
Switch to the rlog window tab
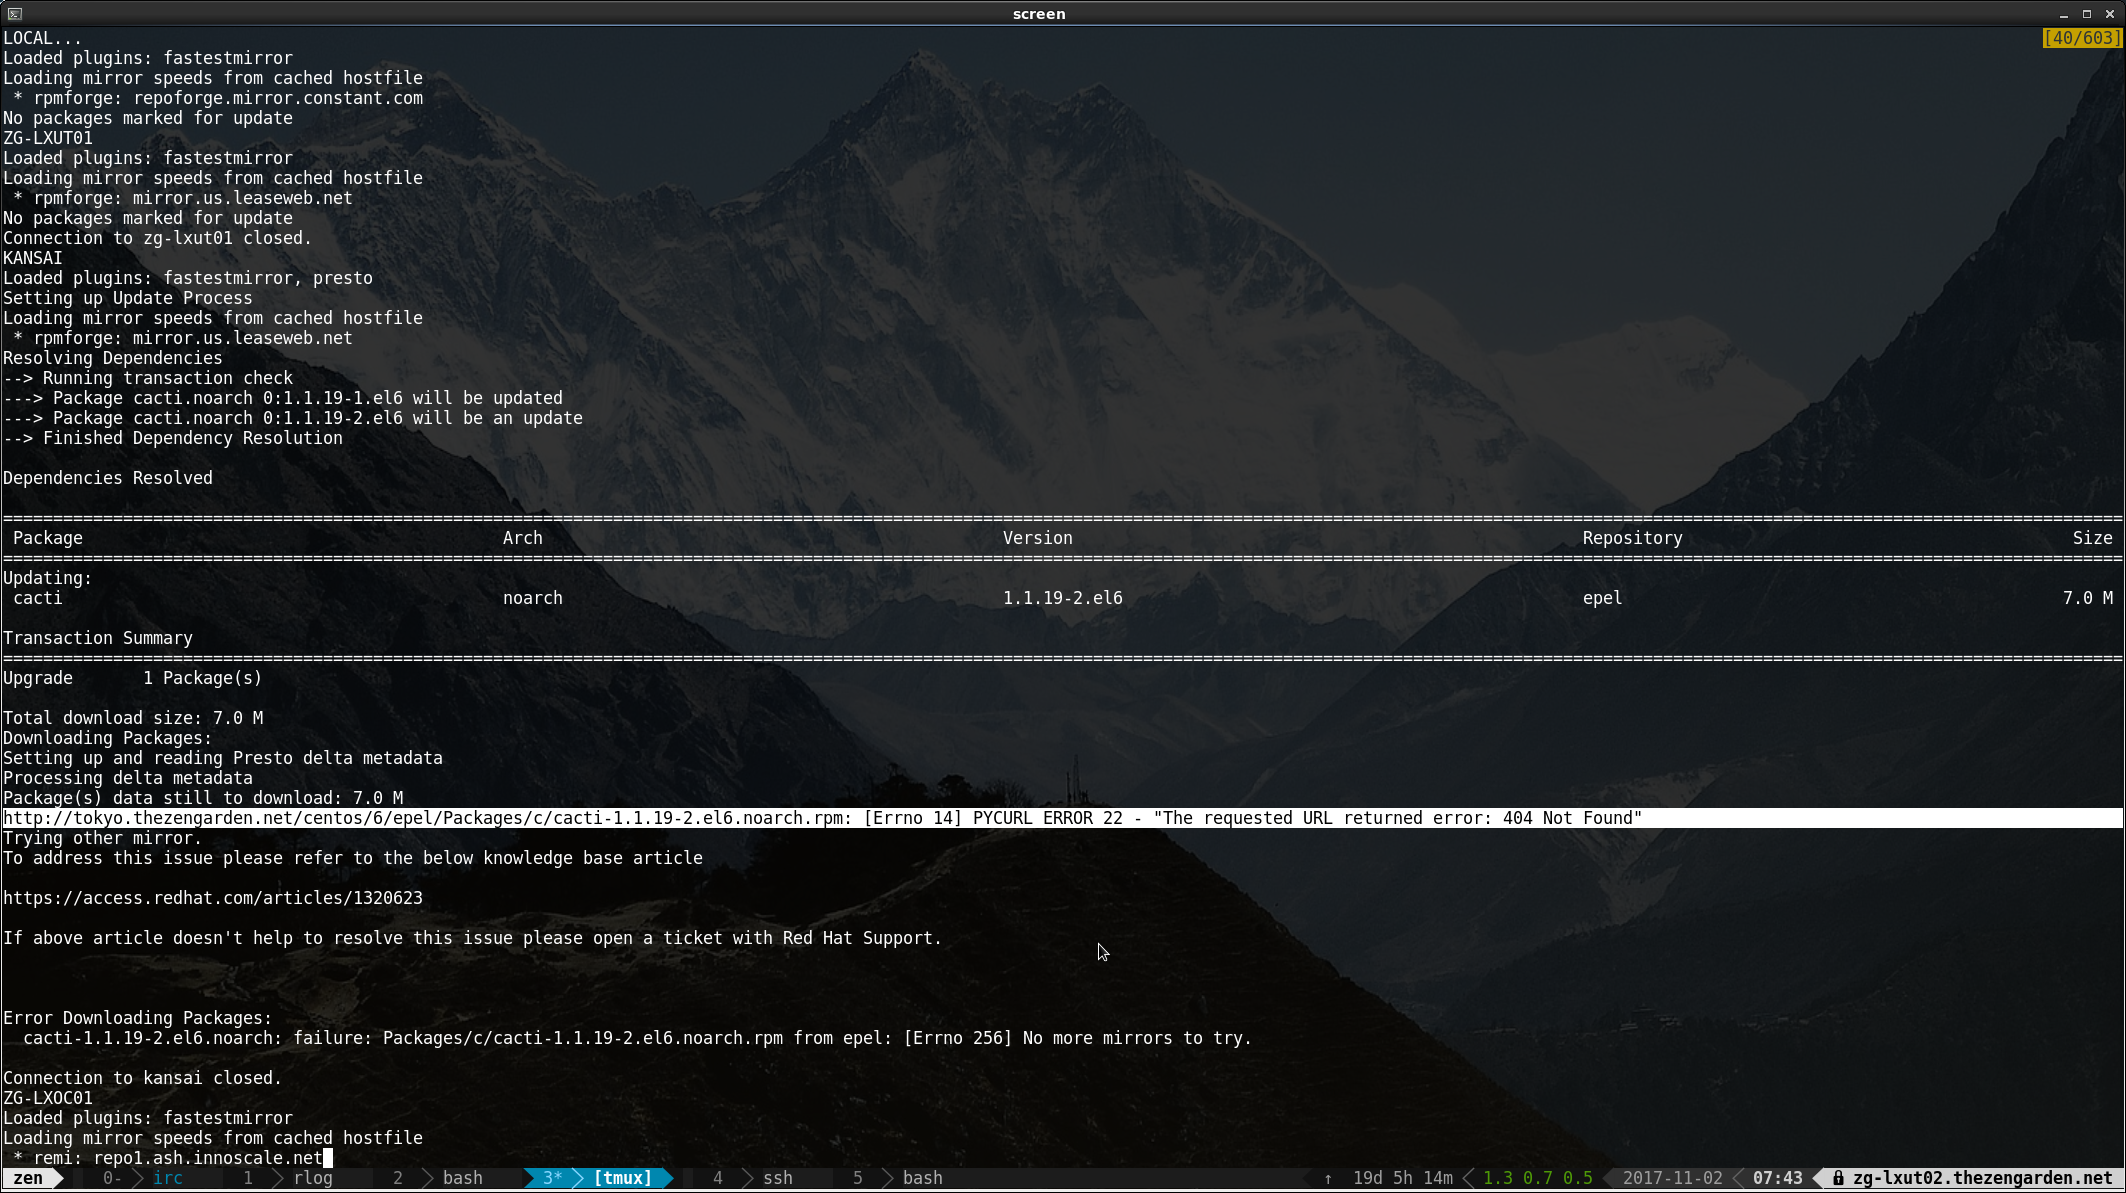coord(313,1178)
